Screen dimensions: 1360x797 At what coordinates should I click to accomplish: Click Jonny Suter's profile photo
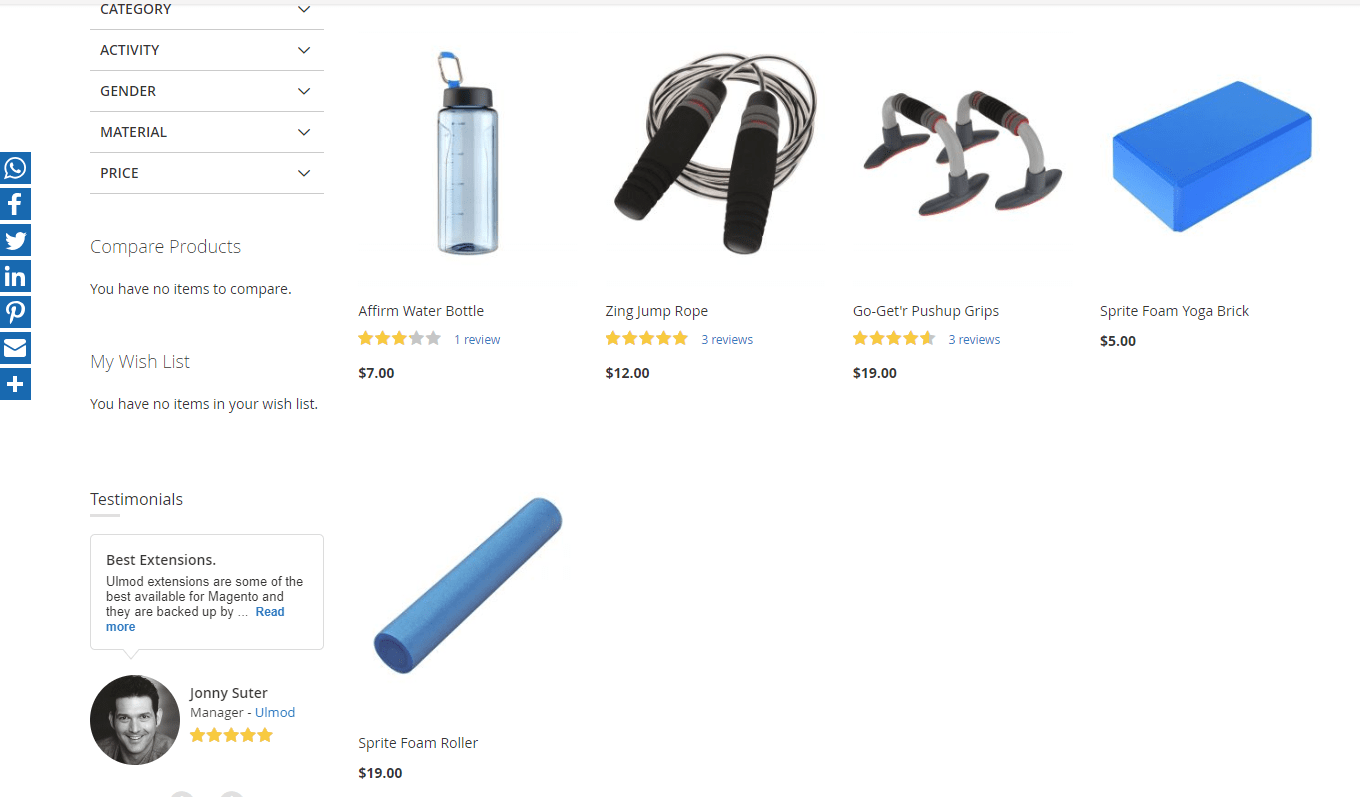(135, 720)
